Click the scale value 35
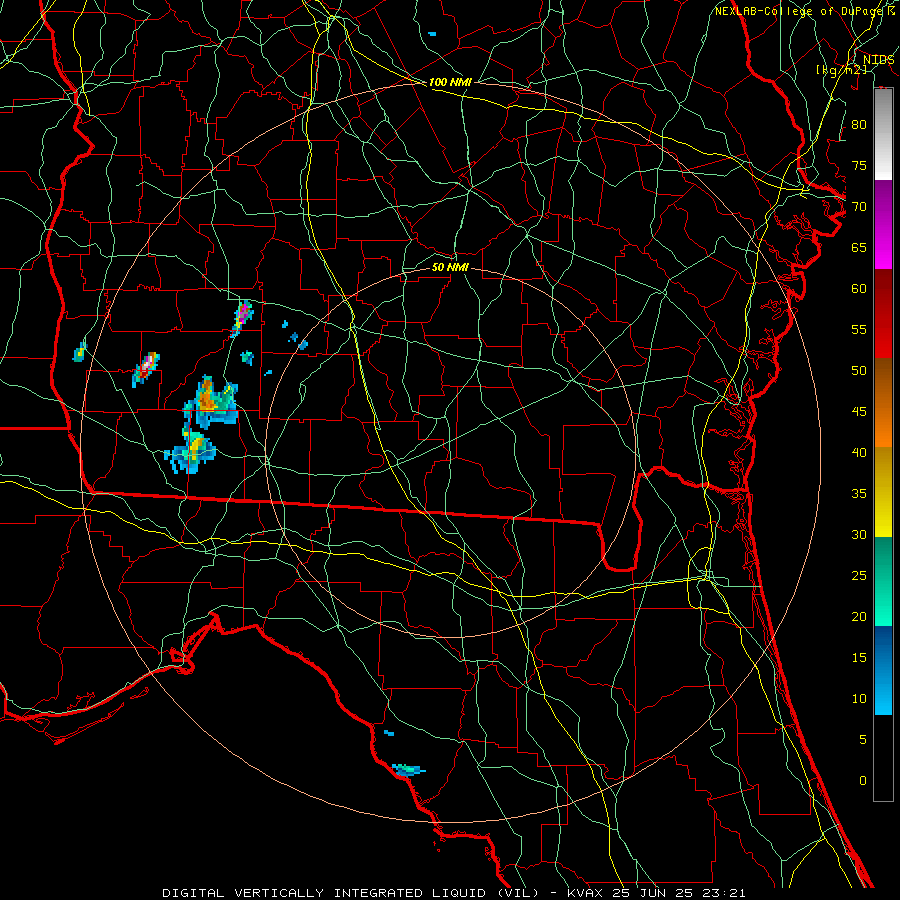This screenshot has width=900, height=900. tap(859, 494)
